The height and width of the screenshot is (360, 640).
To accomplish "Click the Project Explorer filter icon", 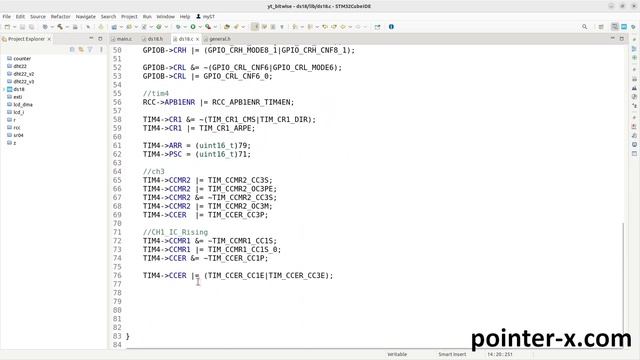I will (x=90, y=49).
